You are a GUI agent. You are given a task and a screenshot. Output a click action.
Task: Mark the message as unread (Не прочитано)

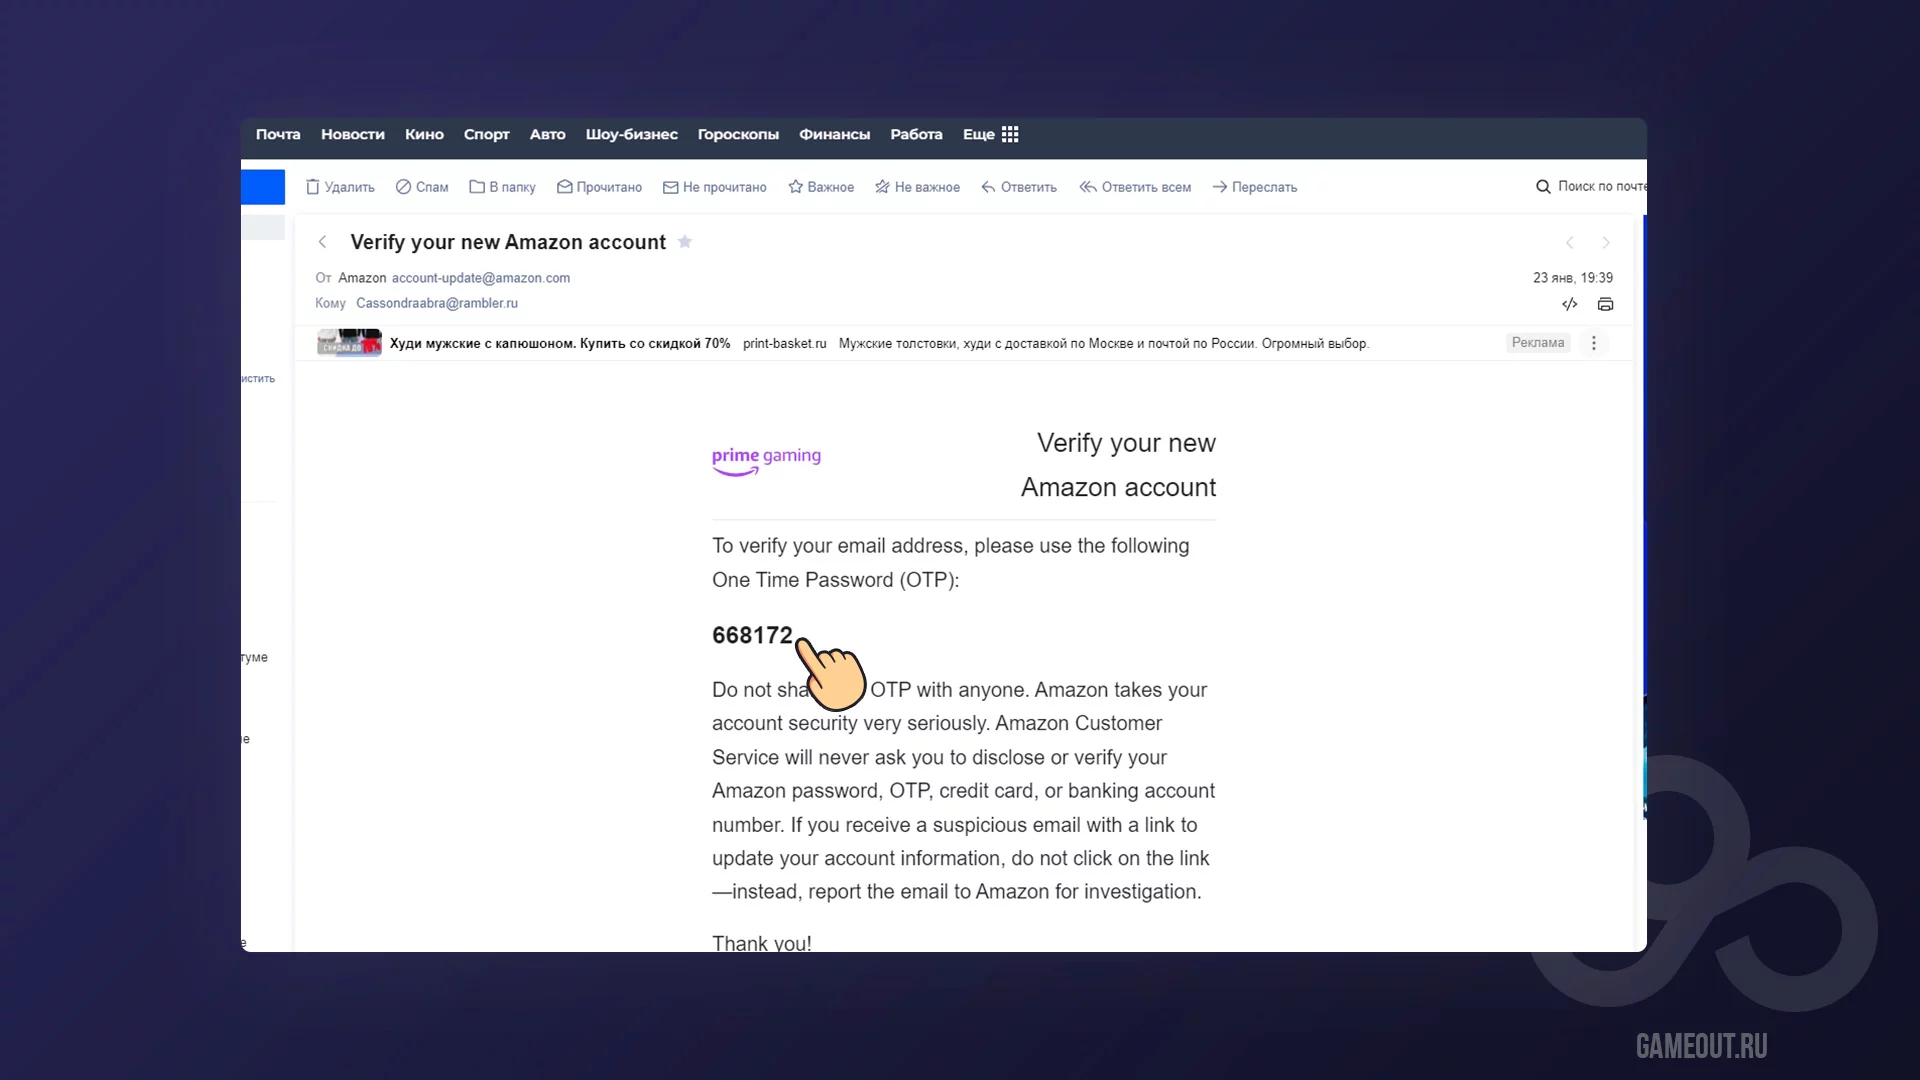tap(714, 187)
